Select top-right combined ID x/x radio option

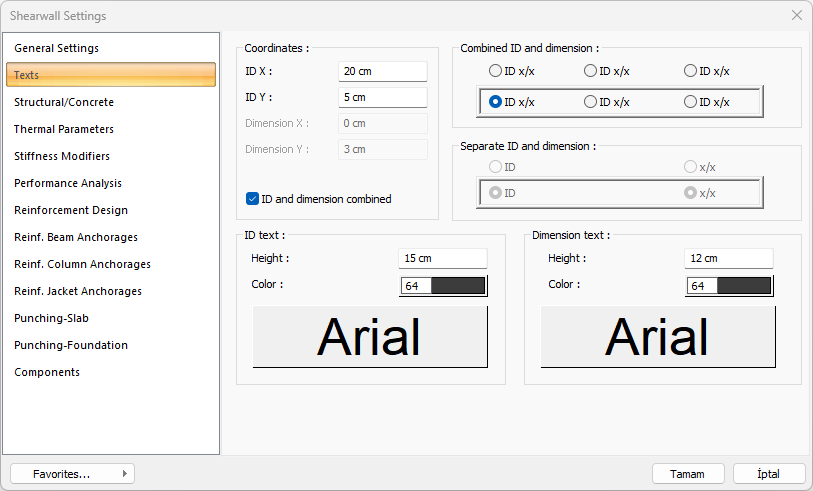click(690, 71)
